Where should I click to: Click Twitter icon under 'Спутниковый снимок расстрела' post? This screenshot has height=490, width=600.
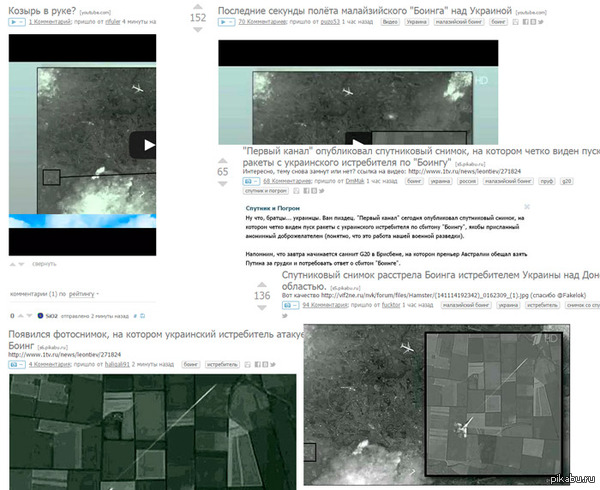285,316
